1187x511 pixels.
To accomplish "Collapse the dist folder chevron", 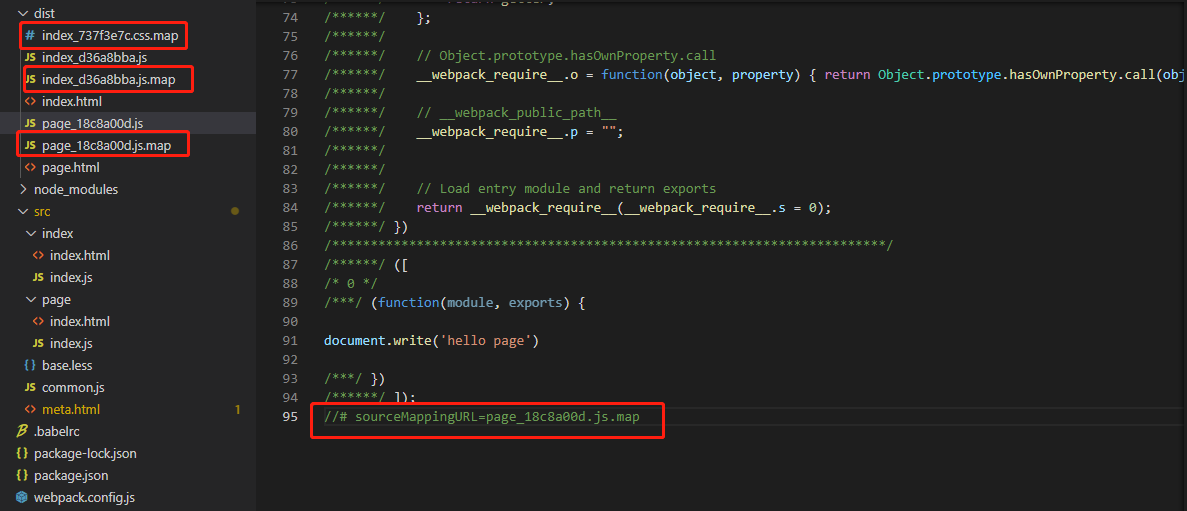I will pos(22,14).
